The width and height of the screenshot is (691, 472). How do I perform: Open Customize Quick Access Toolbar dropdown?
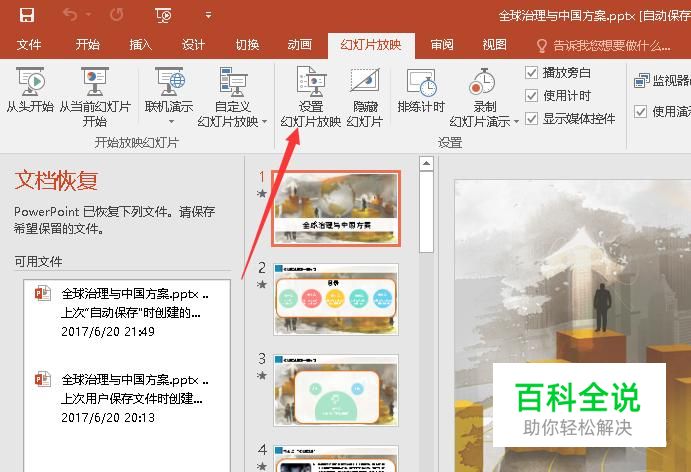click(208, 15)
